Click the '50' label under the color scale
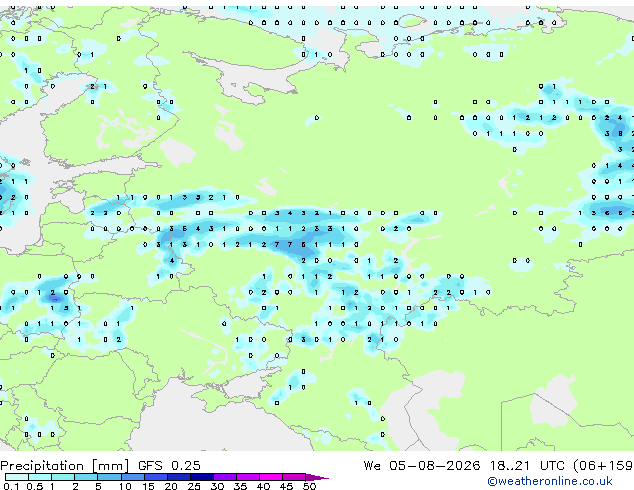Screen dimensions: 634x490 click(x=309, y=486)
